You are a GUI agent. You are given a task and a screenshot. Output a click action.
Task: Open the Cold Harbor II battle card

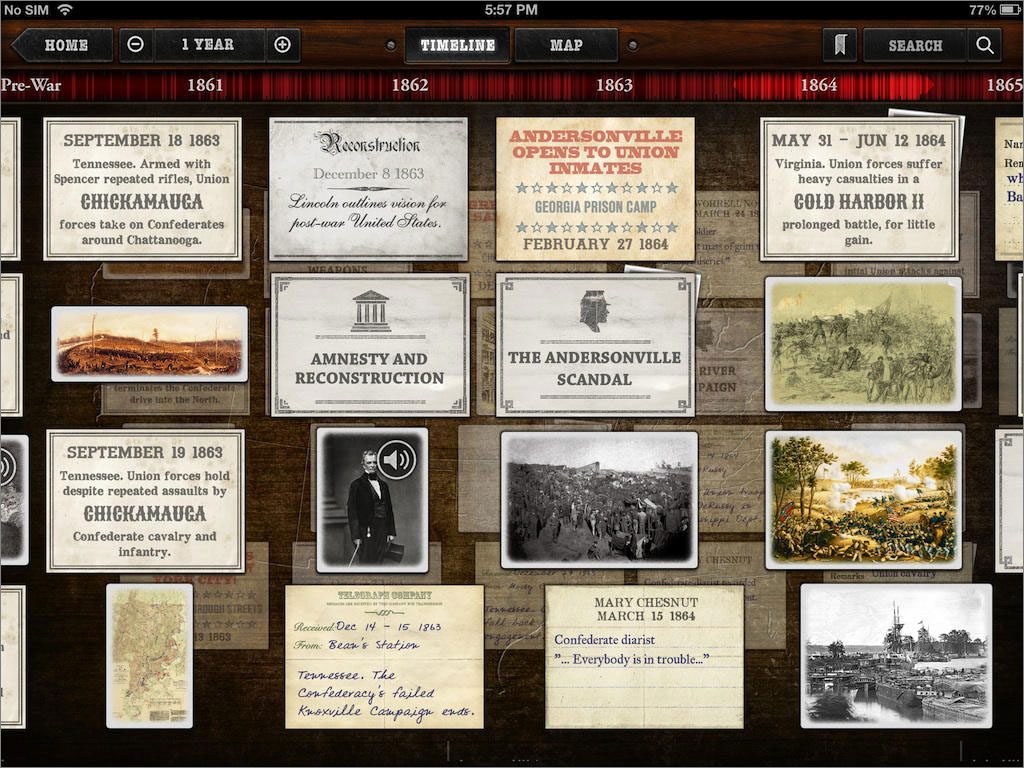(858, 189)
